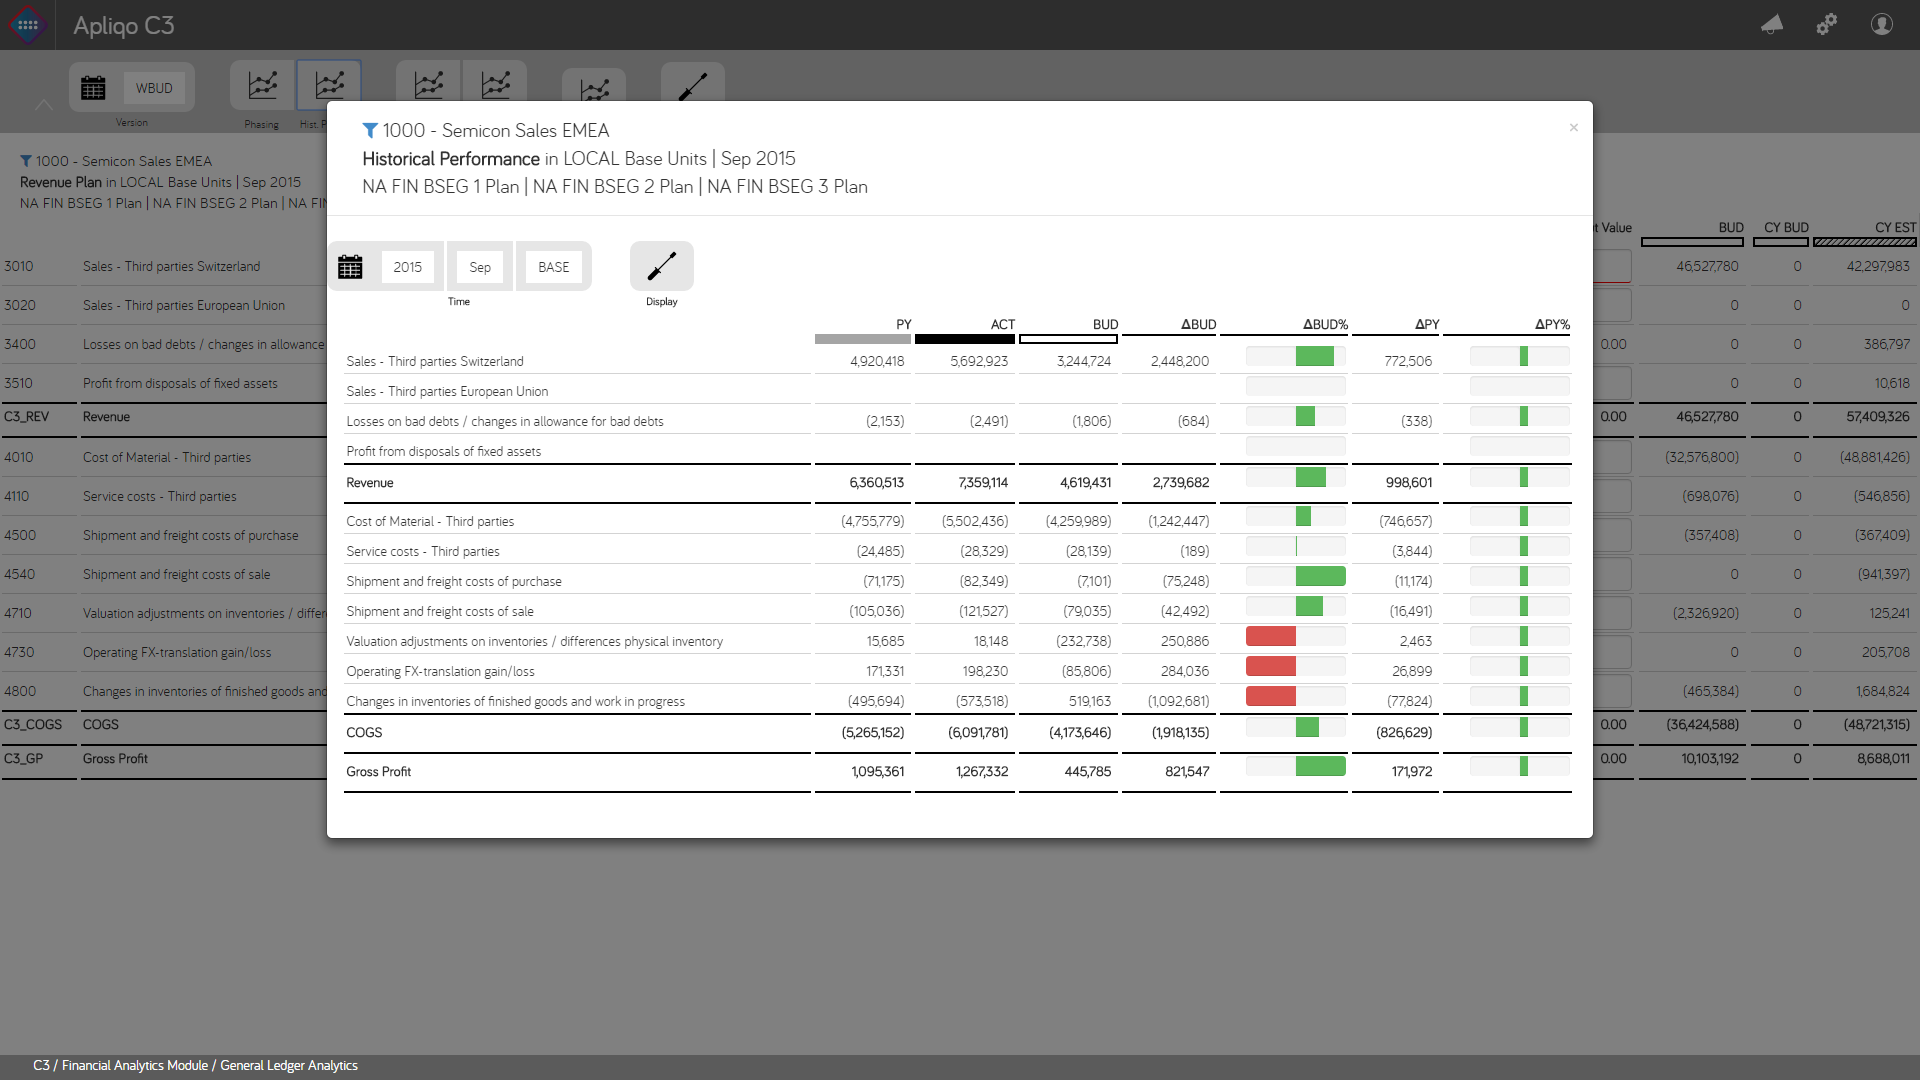Image resolution: width=1920 pixels, height=1080 pixels.
Task: Open the 2015 year selector
Action: point(407,267)
